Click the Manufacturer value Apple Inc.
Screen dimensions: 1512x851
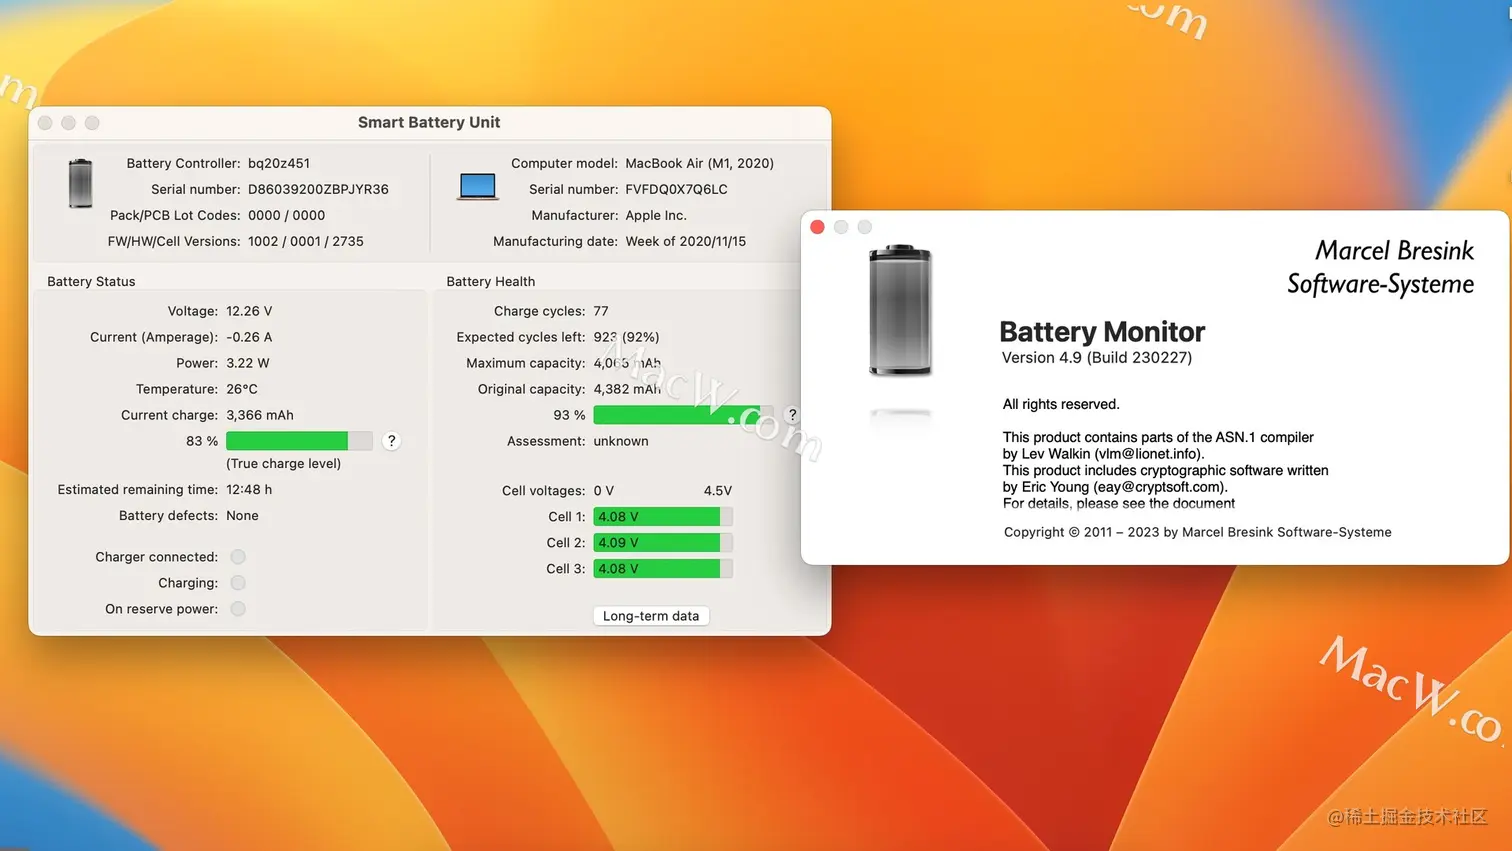[656, 215]
